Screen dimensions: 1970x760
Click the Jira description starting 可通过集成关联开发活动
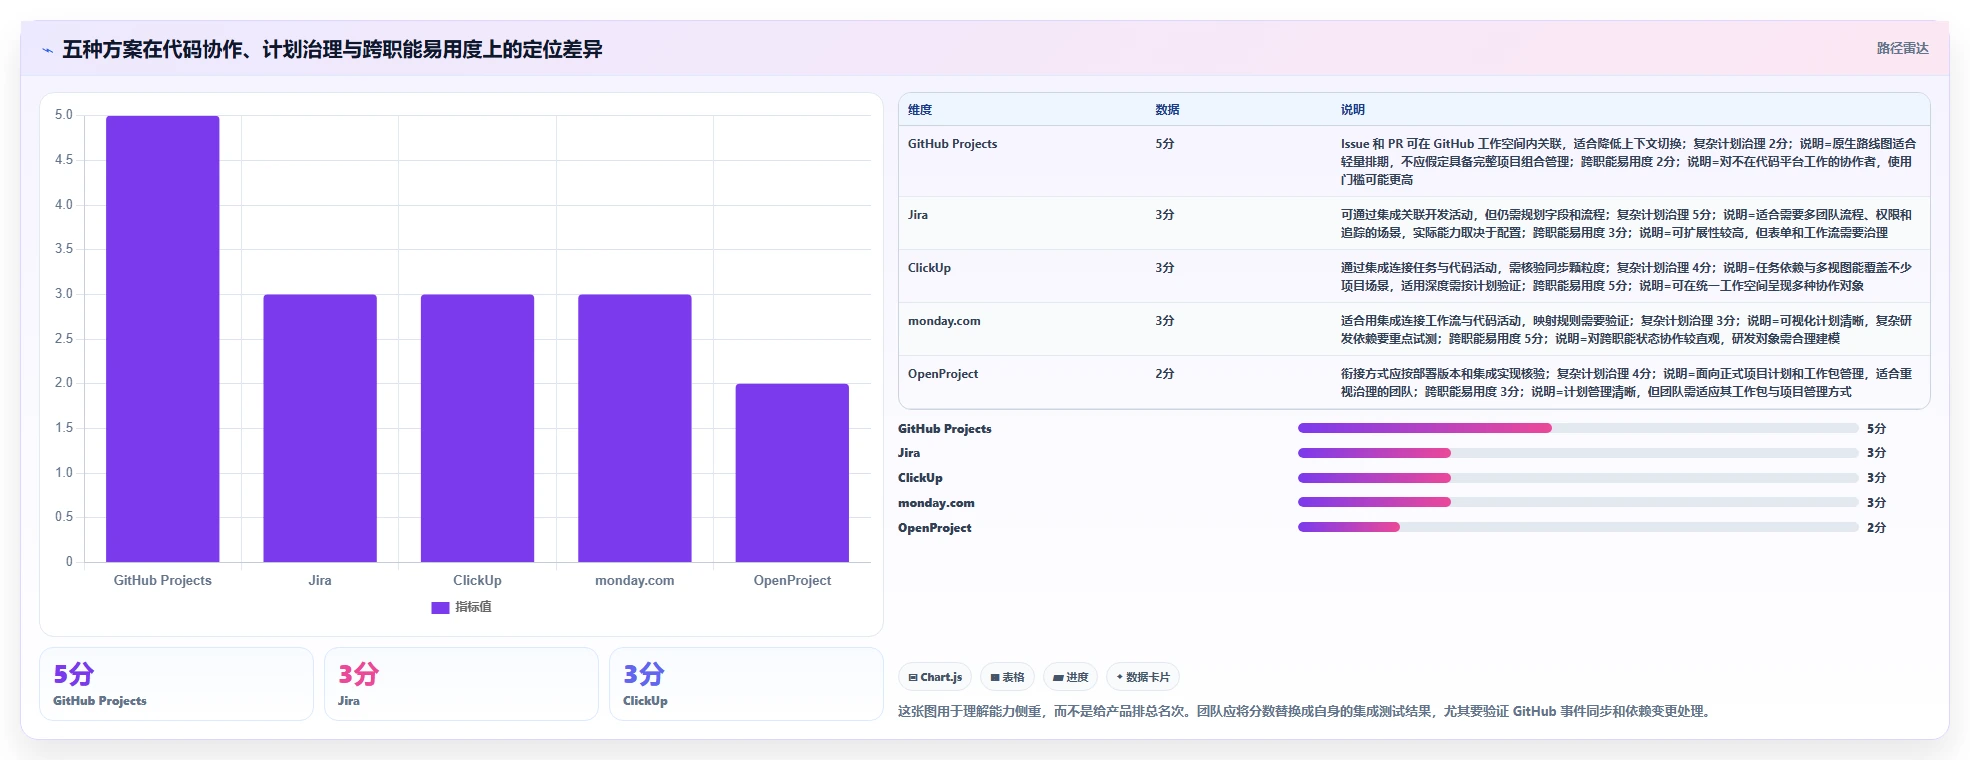tap(1628, 224)
